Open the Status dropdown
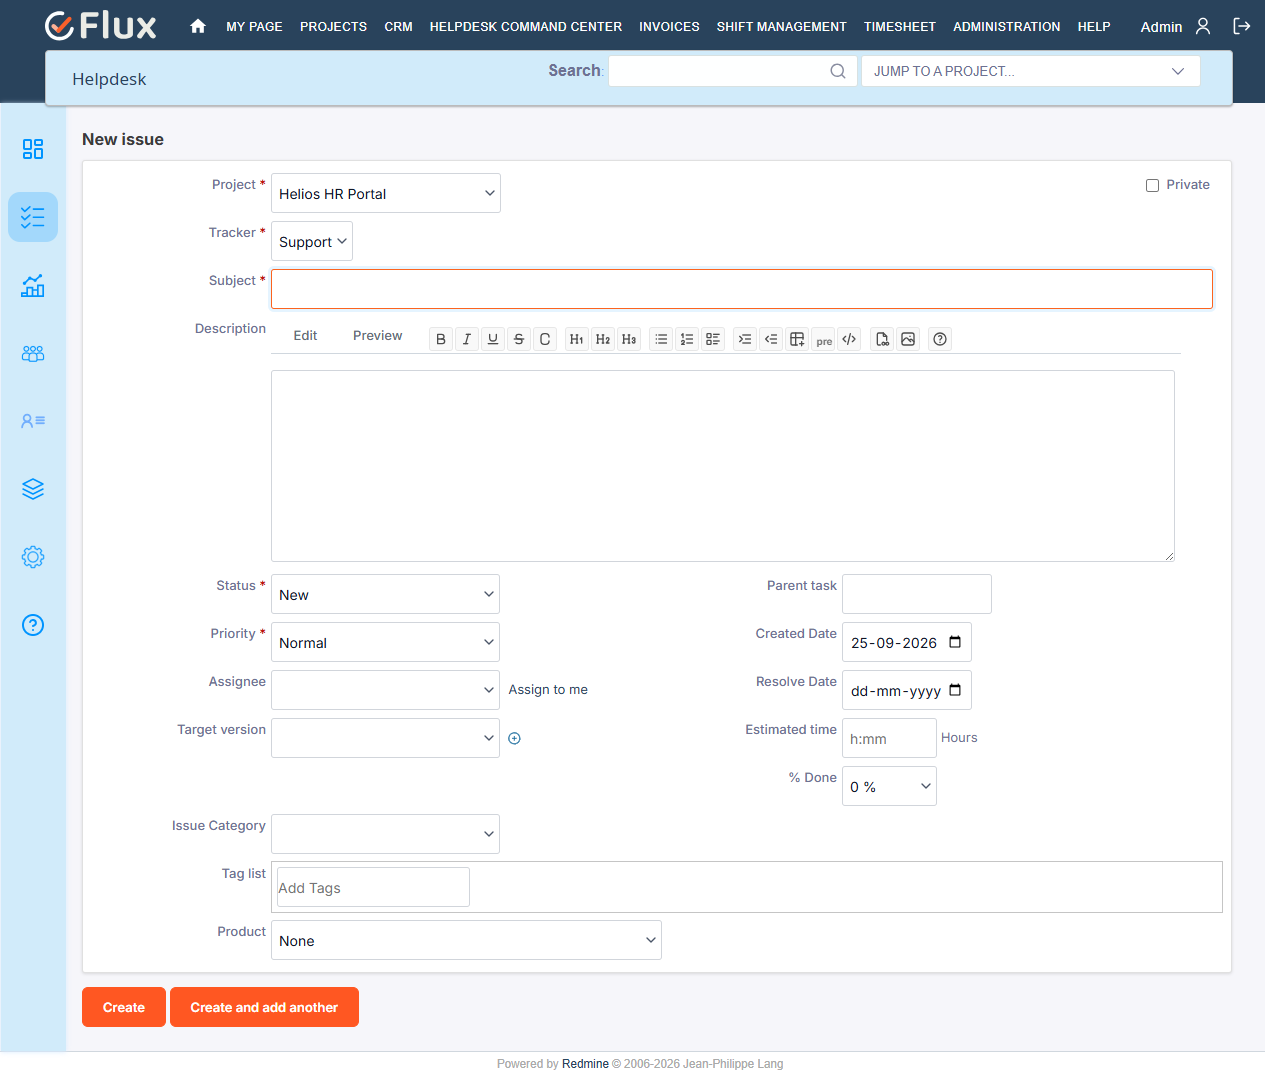 click(x=385, y=594)
